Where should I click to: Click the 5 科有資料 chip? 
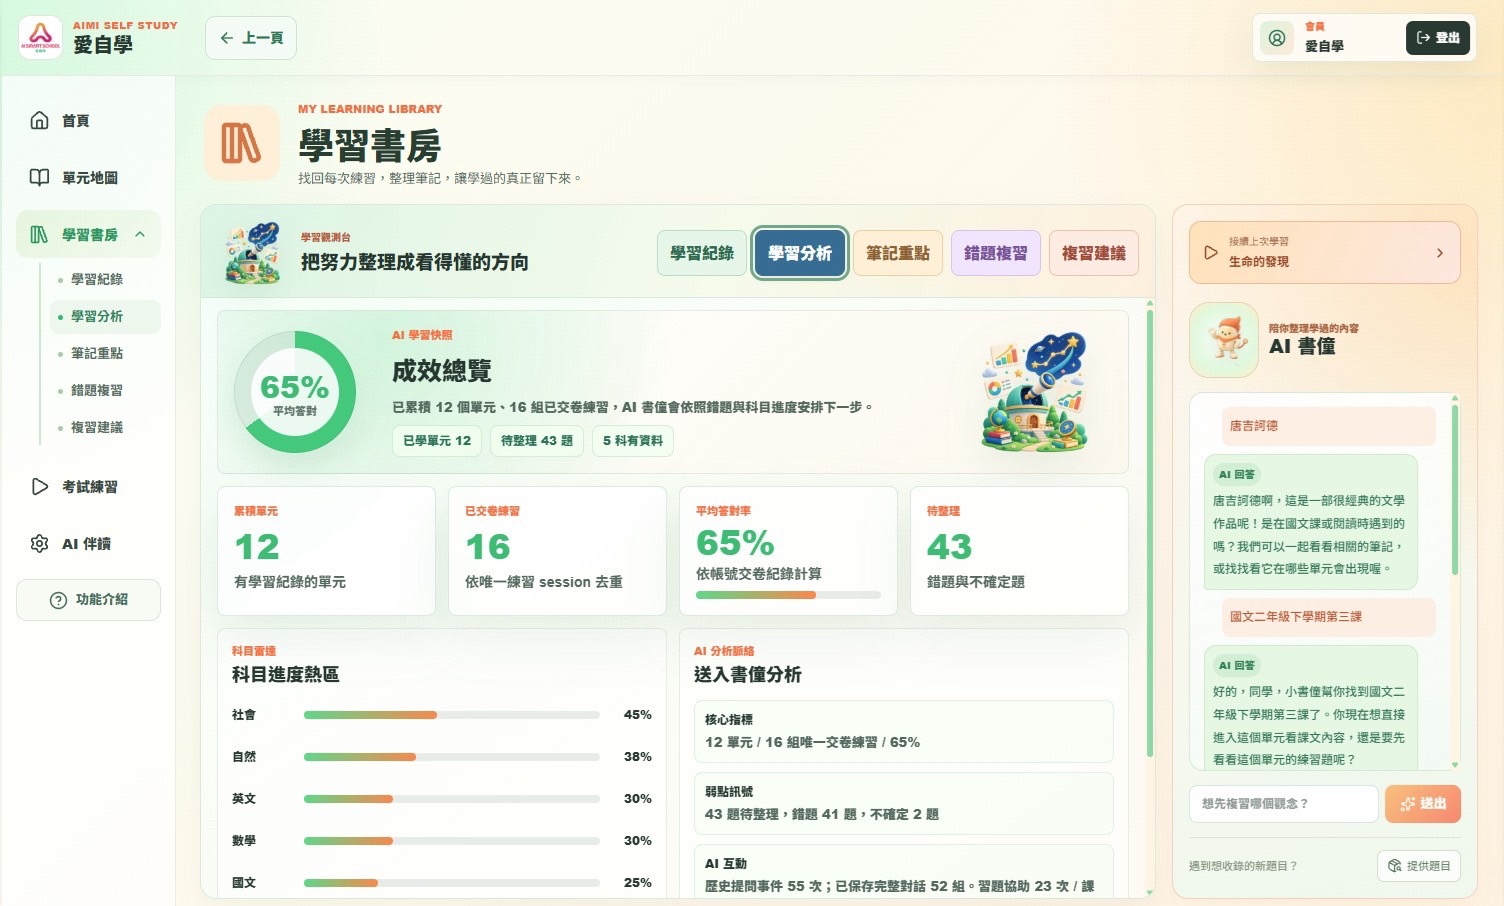[x=633, y=441]
